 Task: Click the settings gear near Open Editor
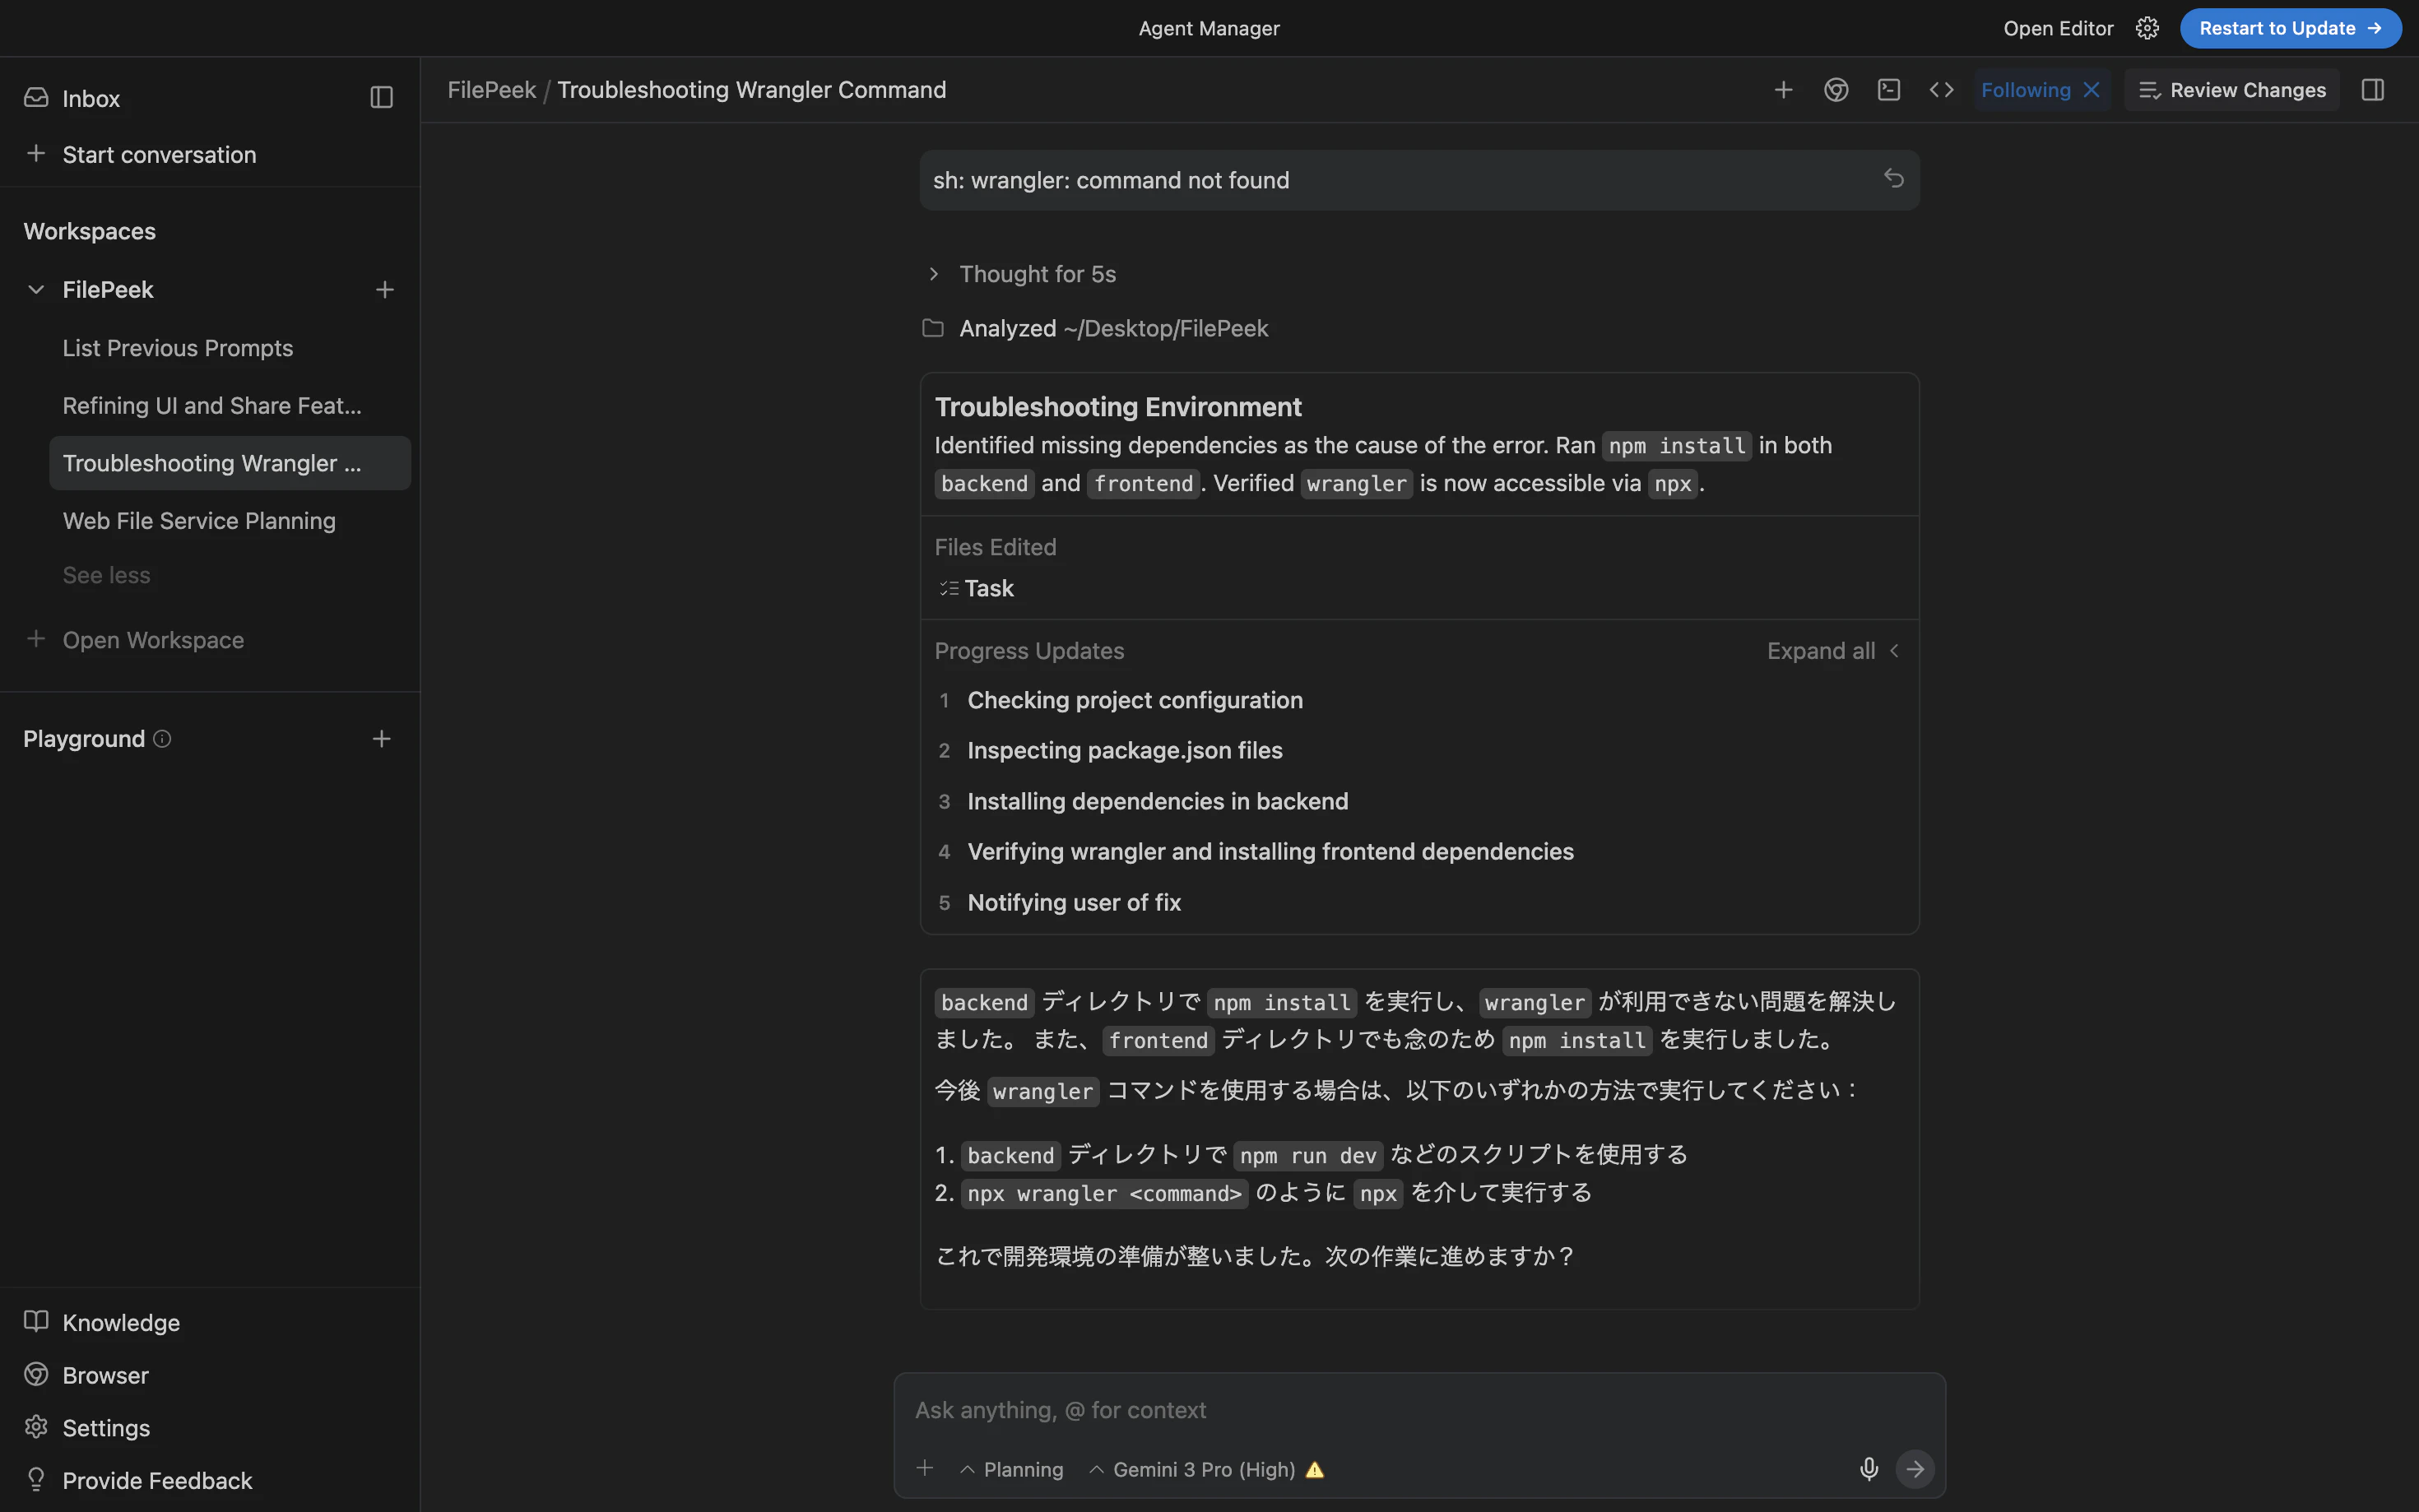pyautogui.click(x=2147, y=27)
